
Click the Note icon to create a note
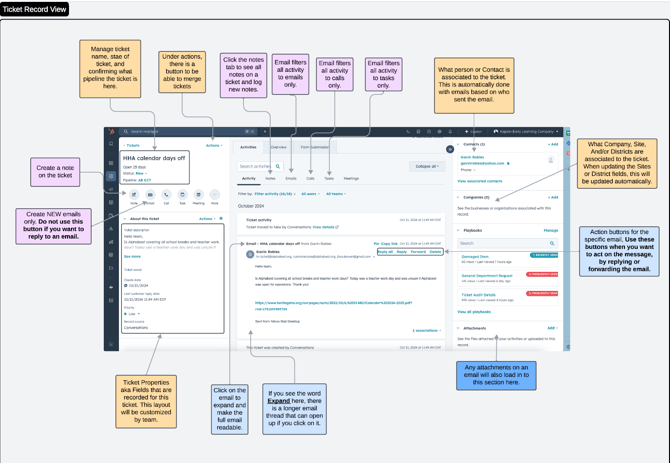134,195
